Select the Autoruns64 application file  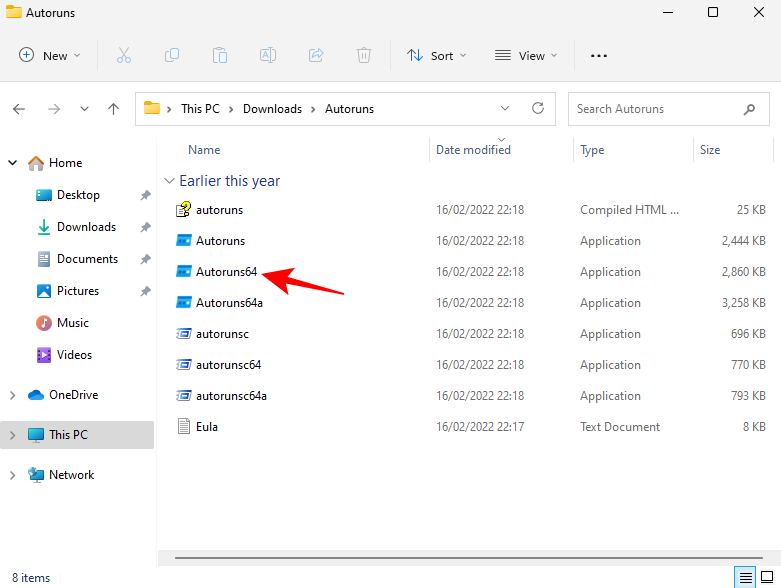pyautogui.click(x=226, y=272)
